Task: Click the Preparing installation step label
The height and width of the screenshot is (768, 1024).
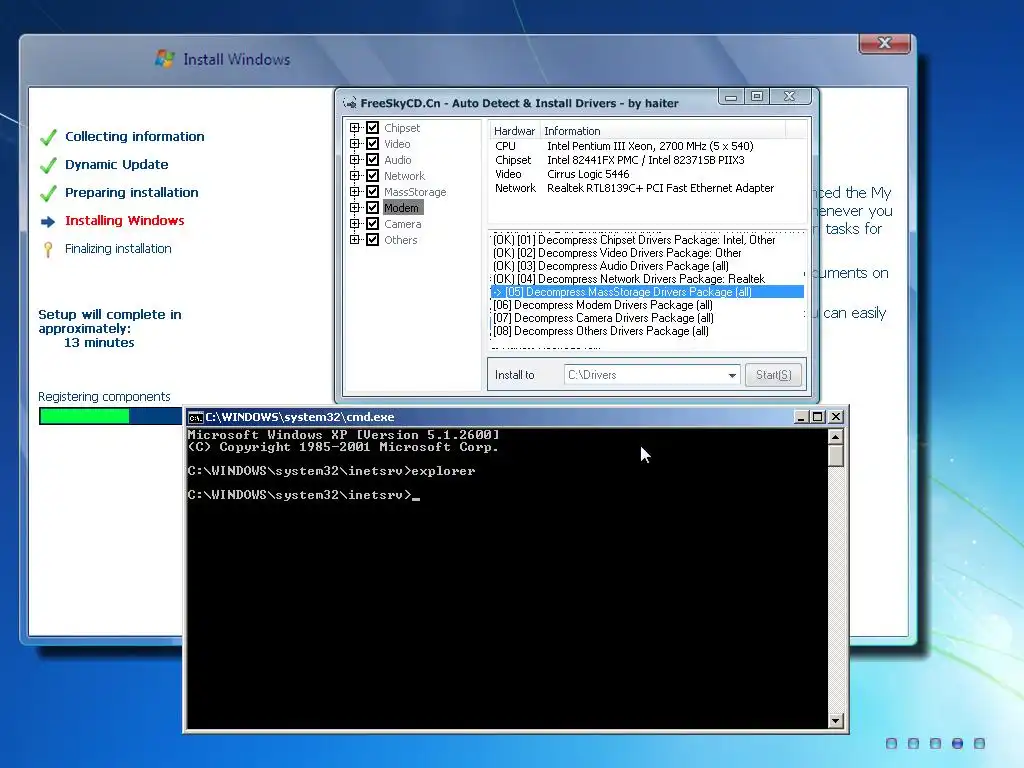Action: click(131, 193)
